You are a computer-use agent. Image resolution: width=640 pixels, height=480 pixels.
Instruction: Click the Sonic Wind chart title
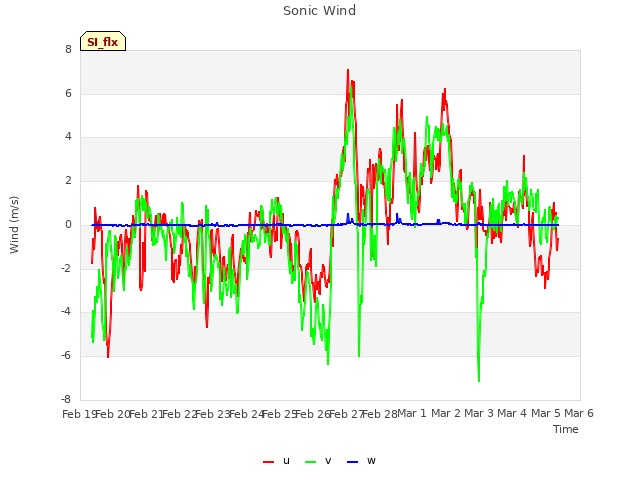point(319,11)
